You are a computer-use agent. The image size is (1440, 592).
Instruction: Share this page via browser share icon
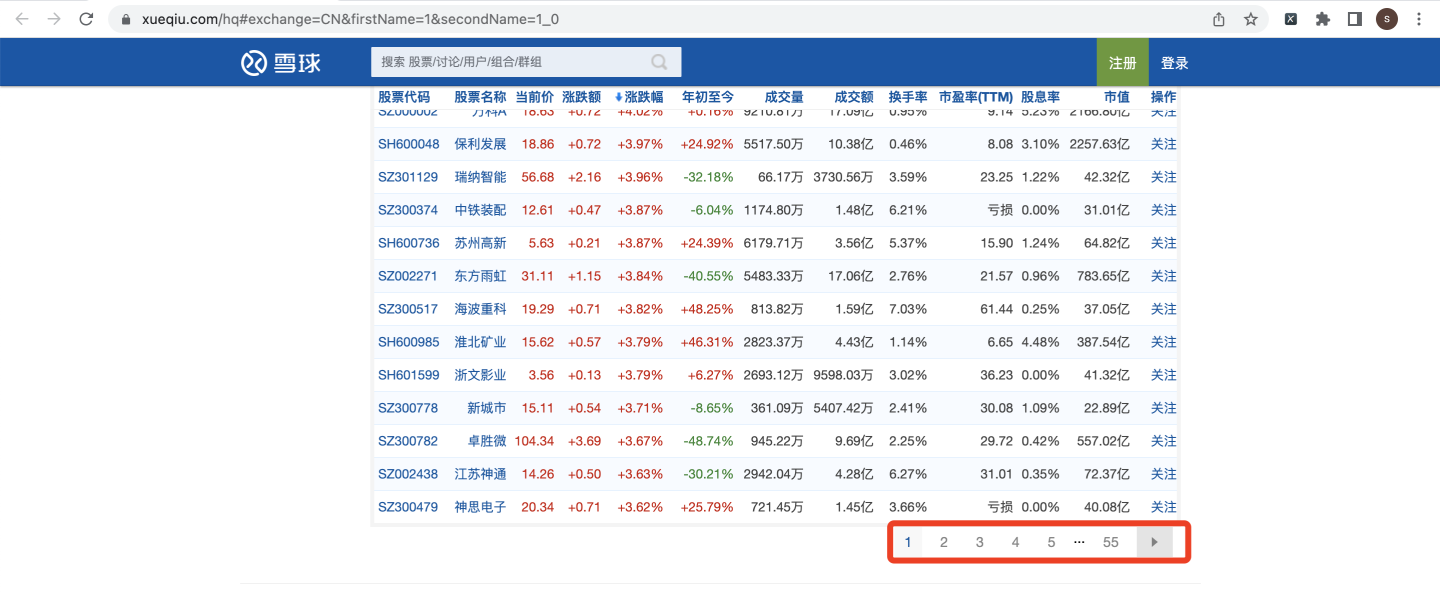[x=1219, y=19]
